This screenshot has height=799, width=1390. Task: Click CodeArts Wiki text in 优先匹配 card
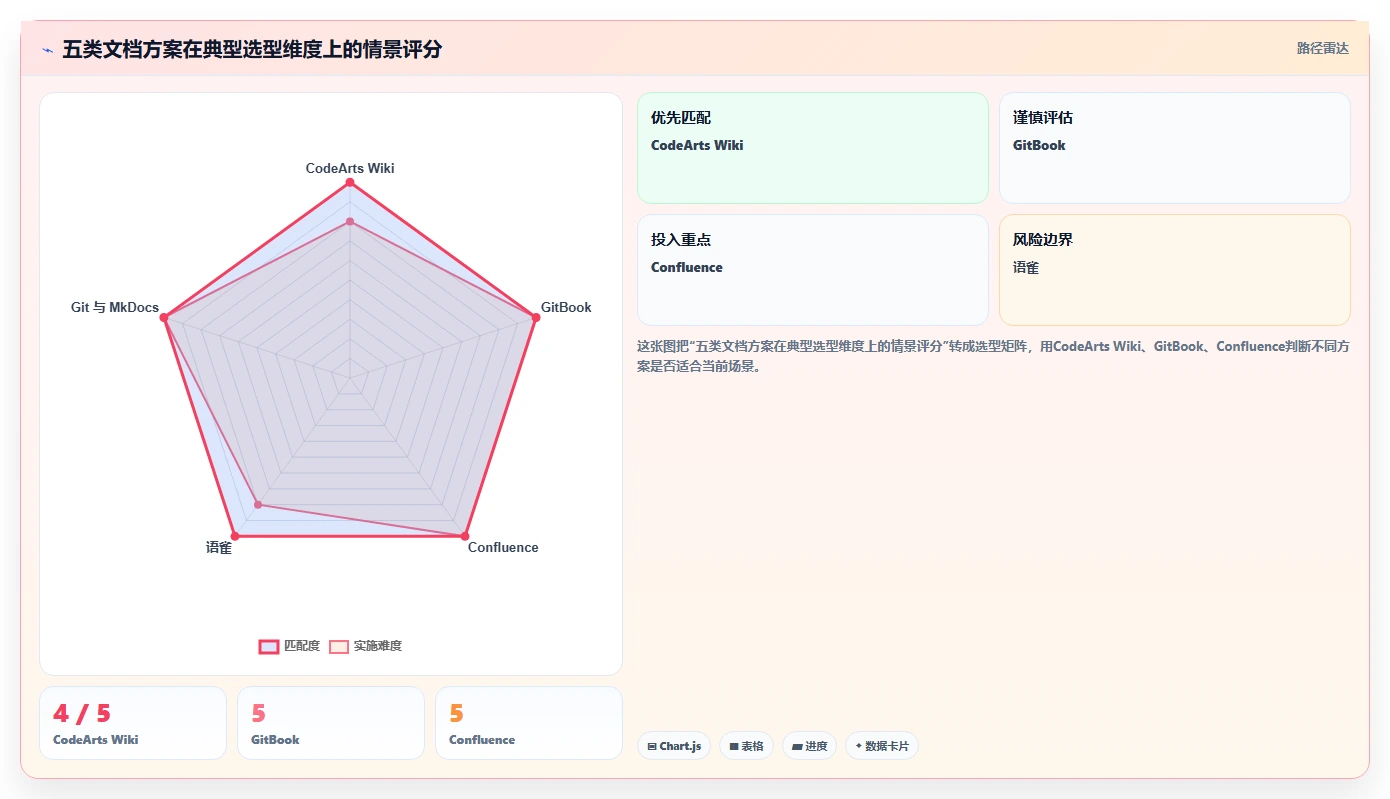[x=697, y=145]
